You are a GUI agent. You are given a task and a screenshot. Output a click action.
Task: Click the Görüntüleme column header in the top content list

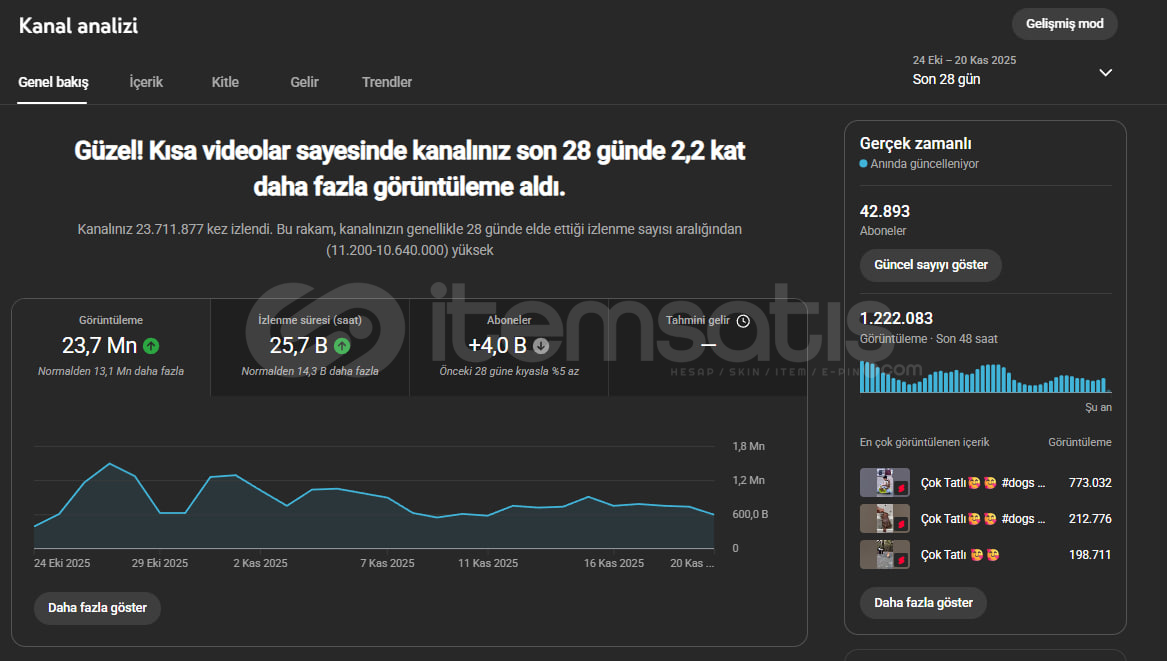(1079, 442)
